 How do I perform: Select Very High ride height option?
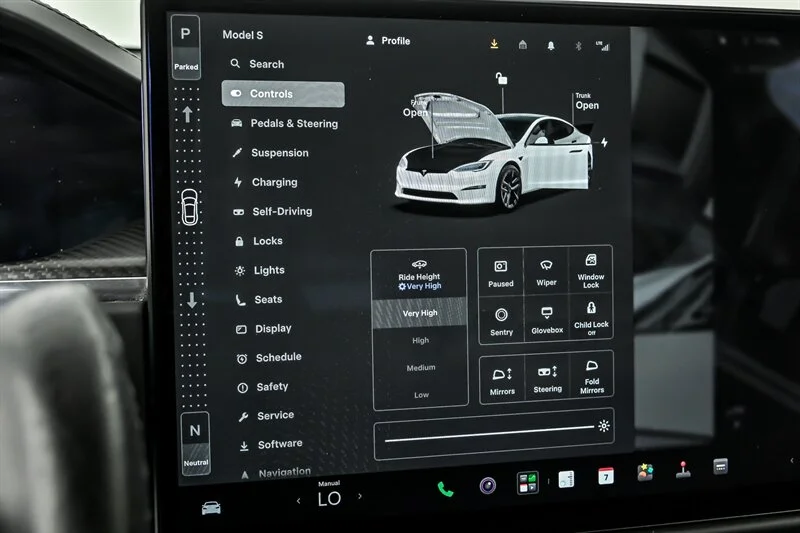tap(420, 313)
